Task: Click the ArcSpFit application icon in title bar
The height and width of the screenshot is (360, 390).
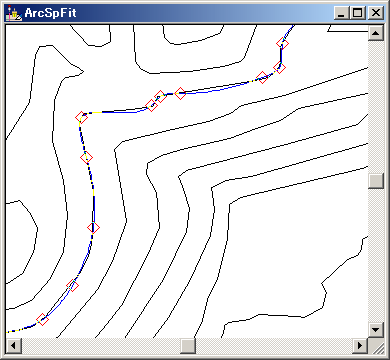Action: (x=13, y=13)
